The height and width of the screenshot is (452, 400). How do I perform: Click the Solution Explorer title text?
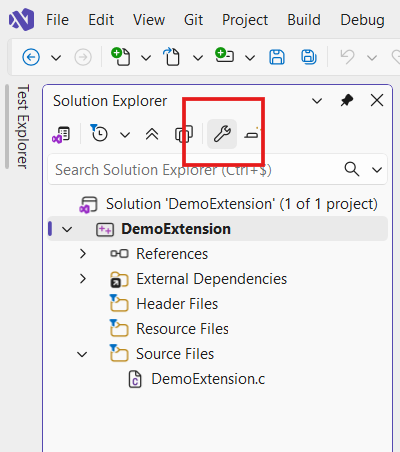point(110,101)
